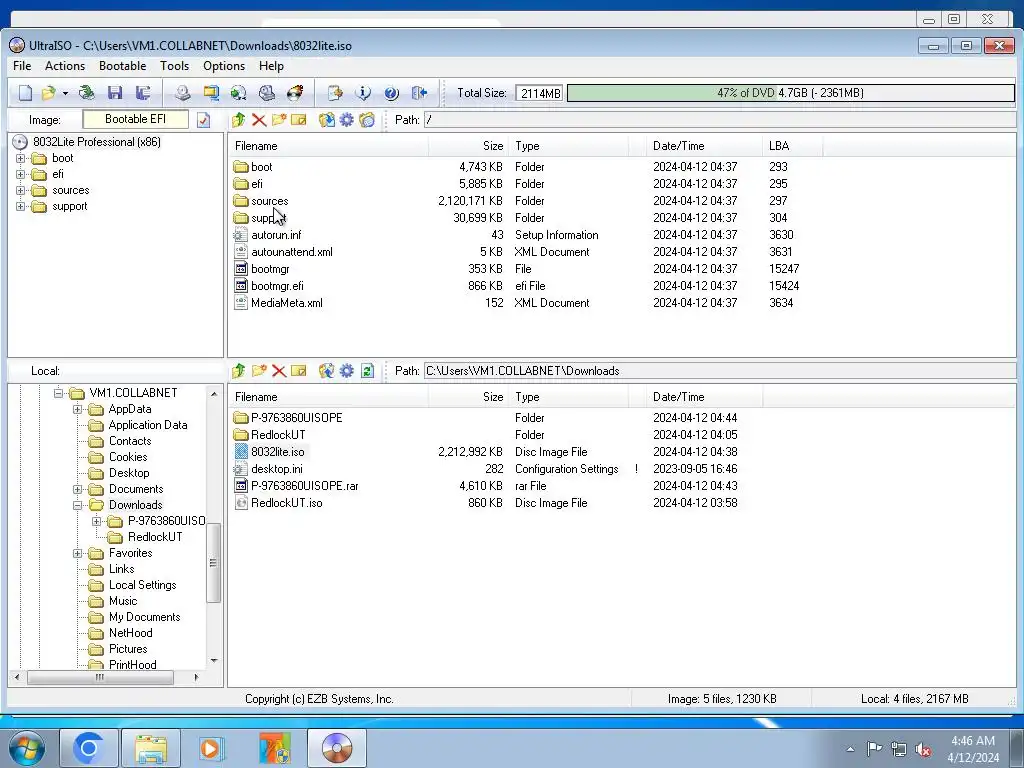Viewport: 1024px width, 768px height.
Task: Click the Add Files toolbar icon
Action: click(335, 93)
